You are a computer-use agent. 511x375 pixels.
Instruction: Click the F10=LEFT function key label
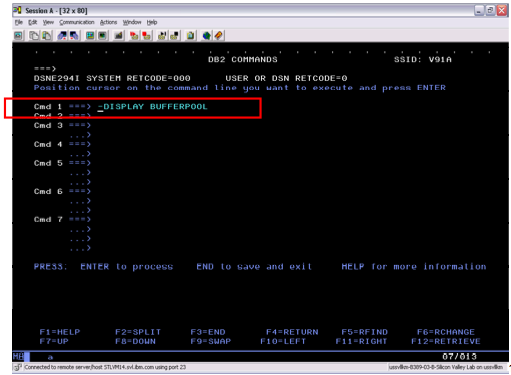click(x=283, y=341)
